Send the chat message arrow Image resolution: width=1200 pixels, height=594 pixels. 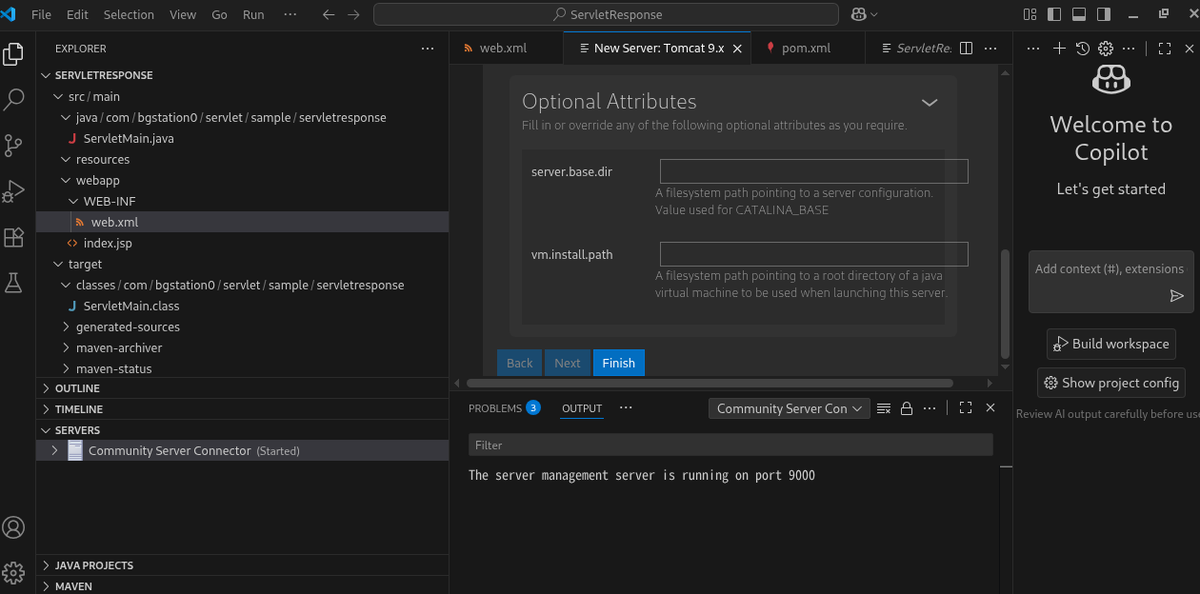pyautogui.click(x=1177, y=296)
